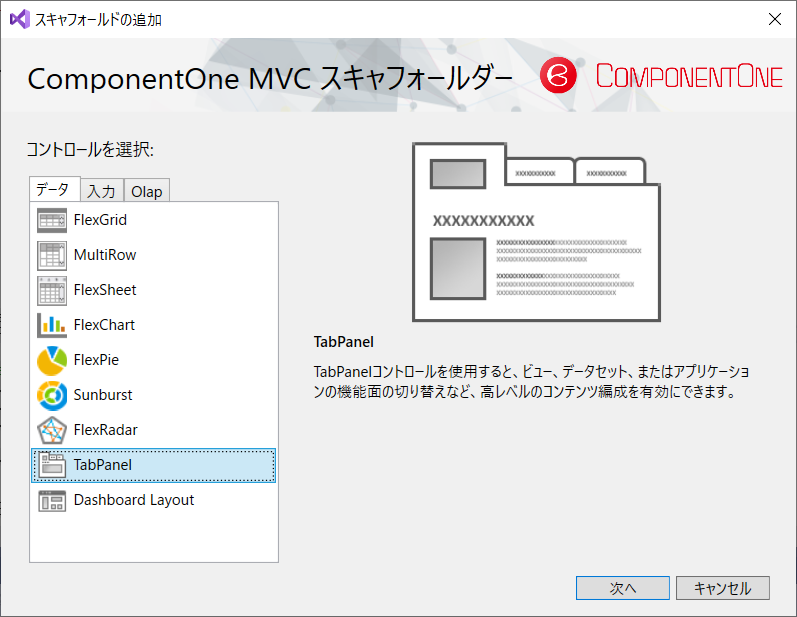This screenshot has height=617, width=797.
Task: Click the COMPONENTONE brand text
Action: [689, 76]
